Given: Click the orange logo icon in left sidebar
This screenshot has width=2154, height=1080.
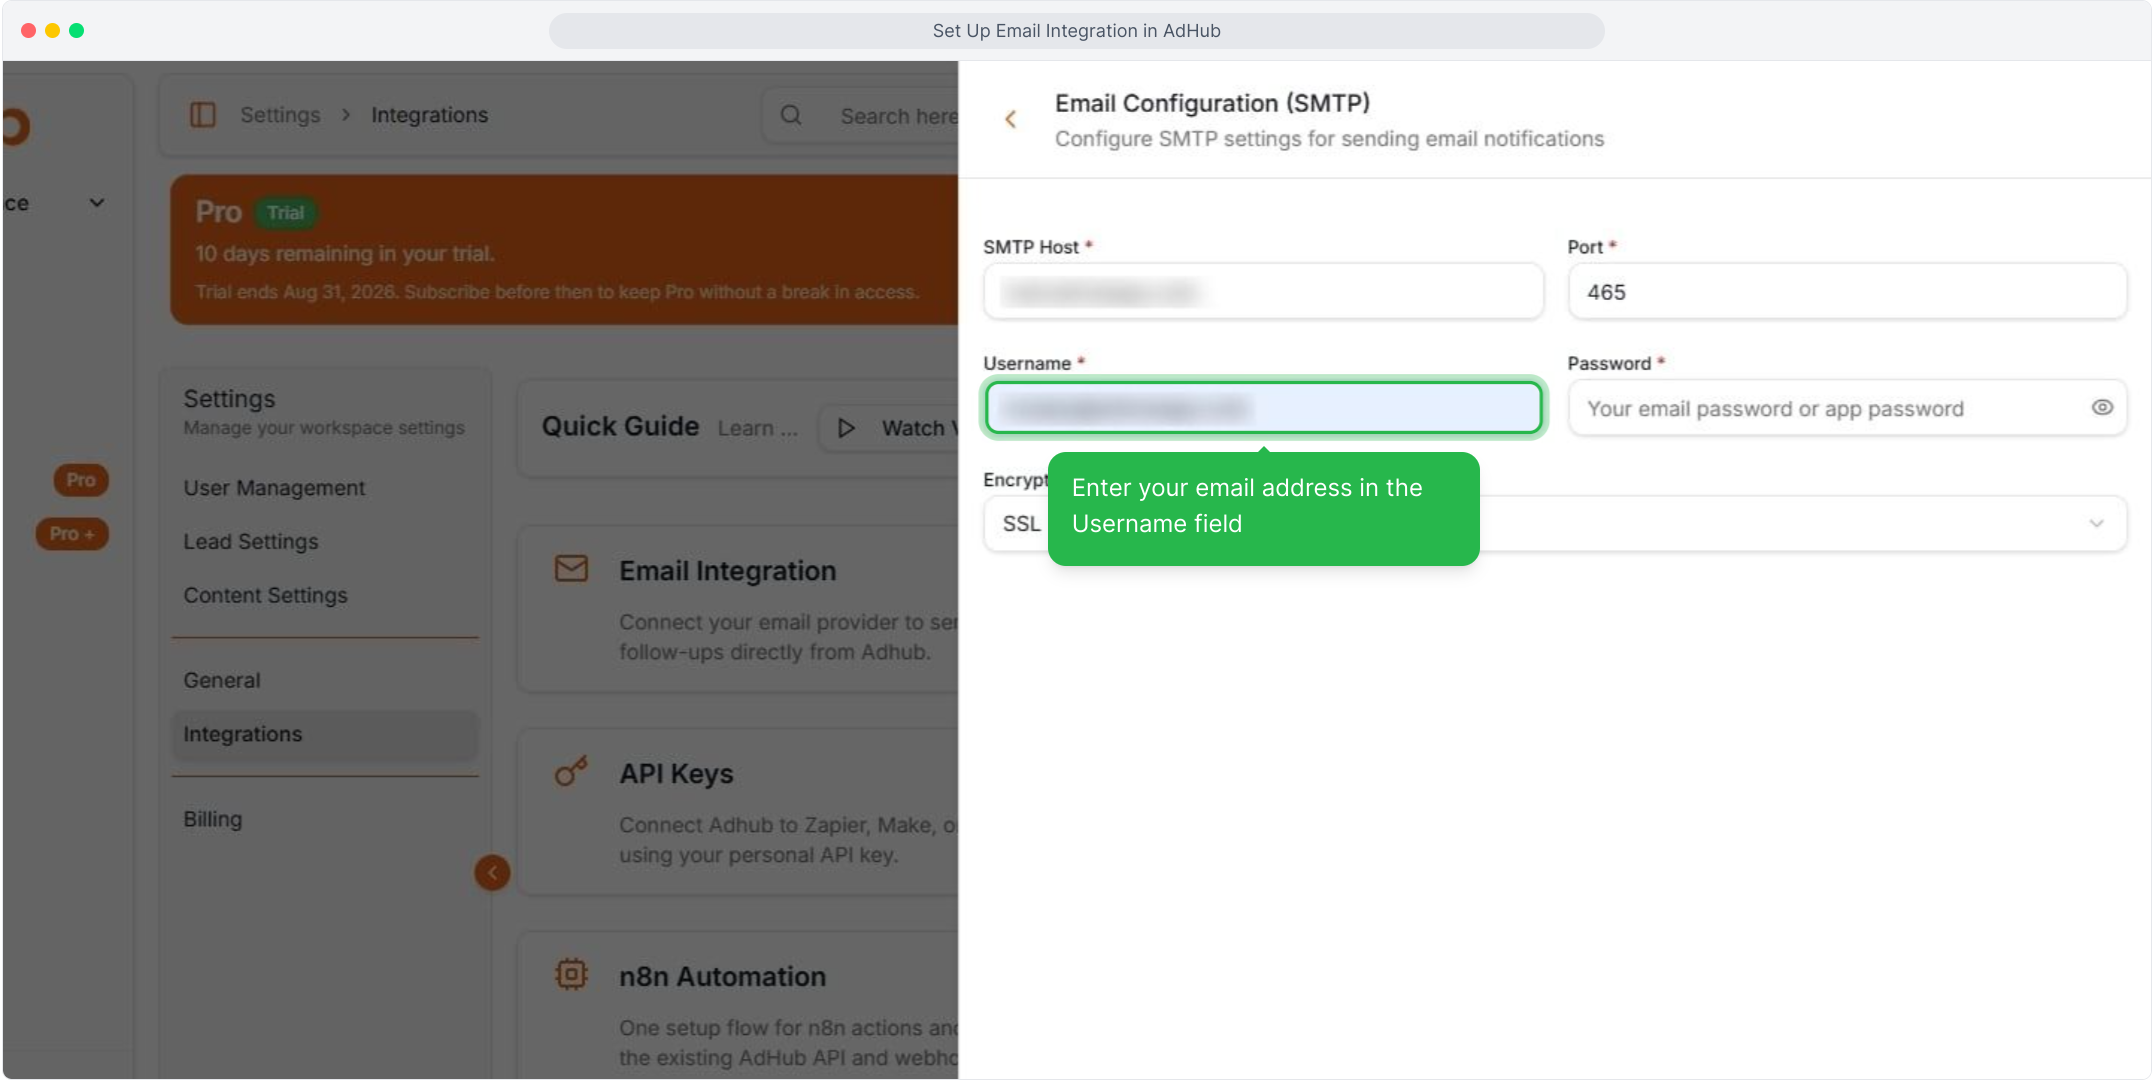Looking at the screenshot, I should point(16,127).
